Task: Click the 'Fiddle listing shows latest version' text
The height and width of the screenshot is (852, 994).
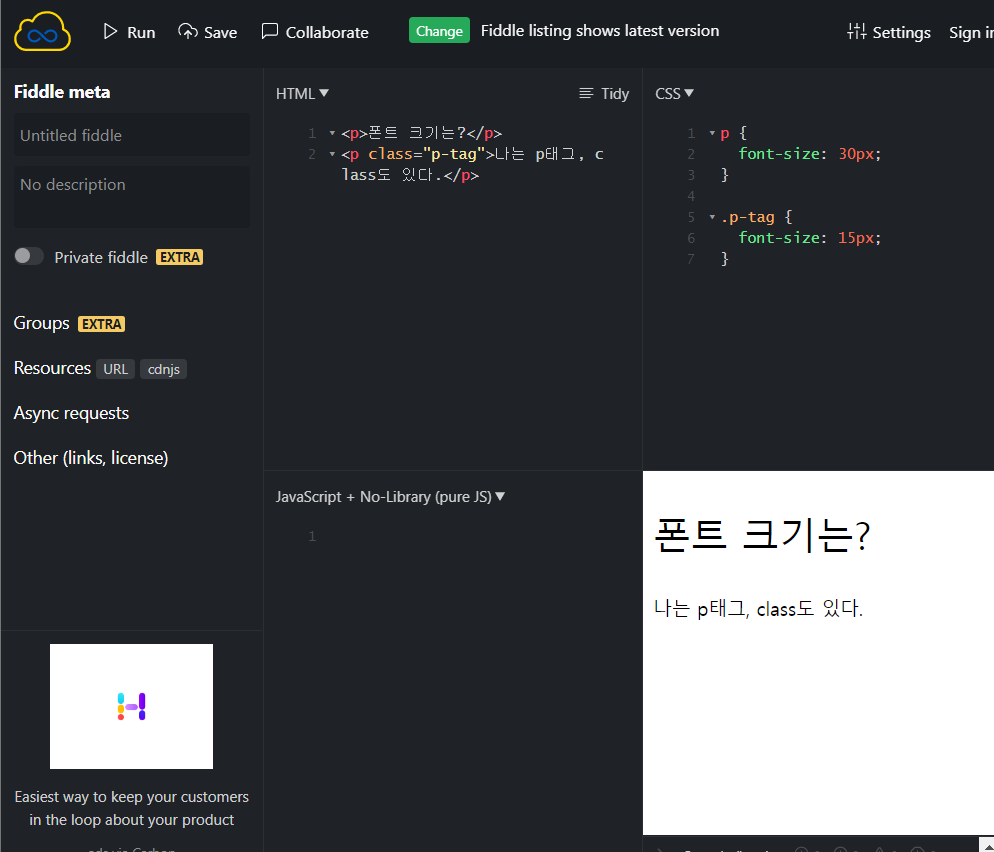Action: (x=600, y=30)
